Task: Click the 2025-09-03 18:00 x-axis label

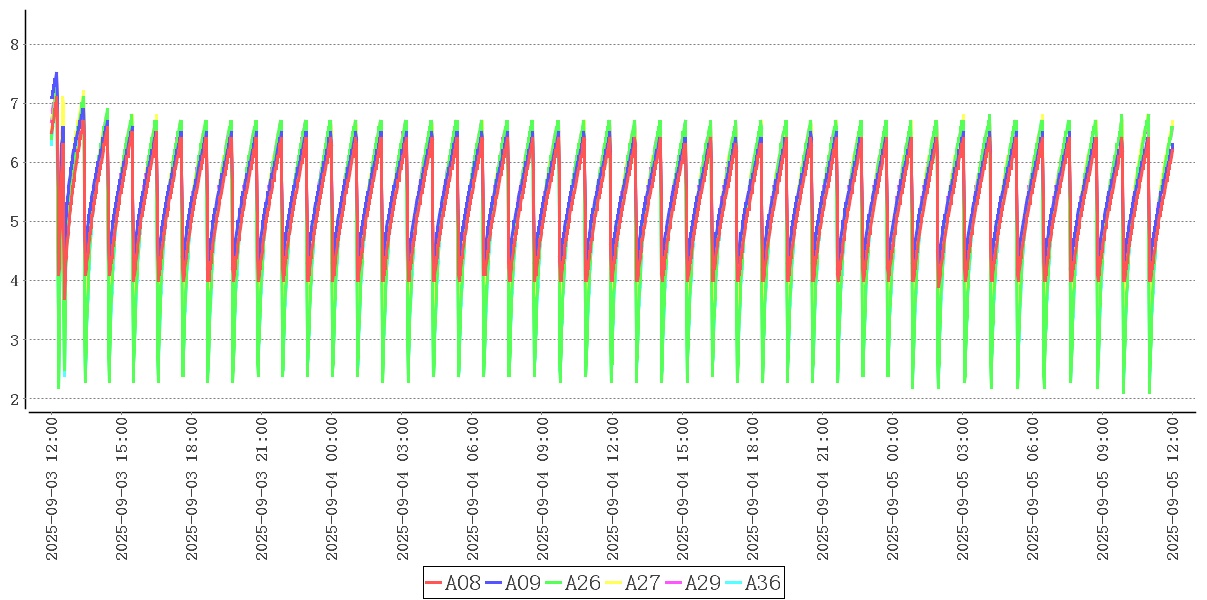Action: click(x=193, y=489)
